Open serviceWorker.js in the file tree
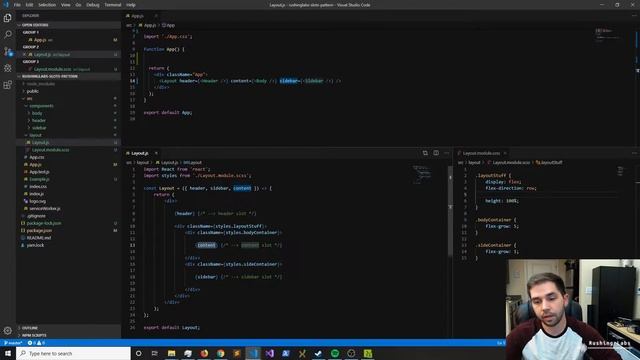The width and height of the screenshot is (640, 360). (x=44, y=209)
